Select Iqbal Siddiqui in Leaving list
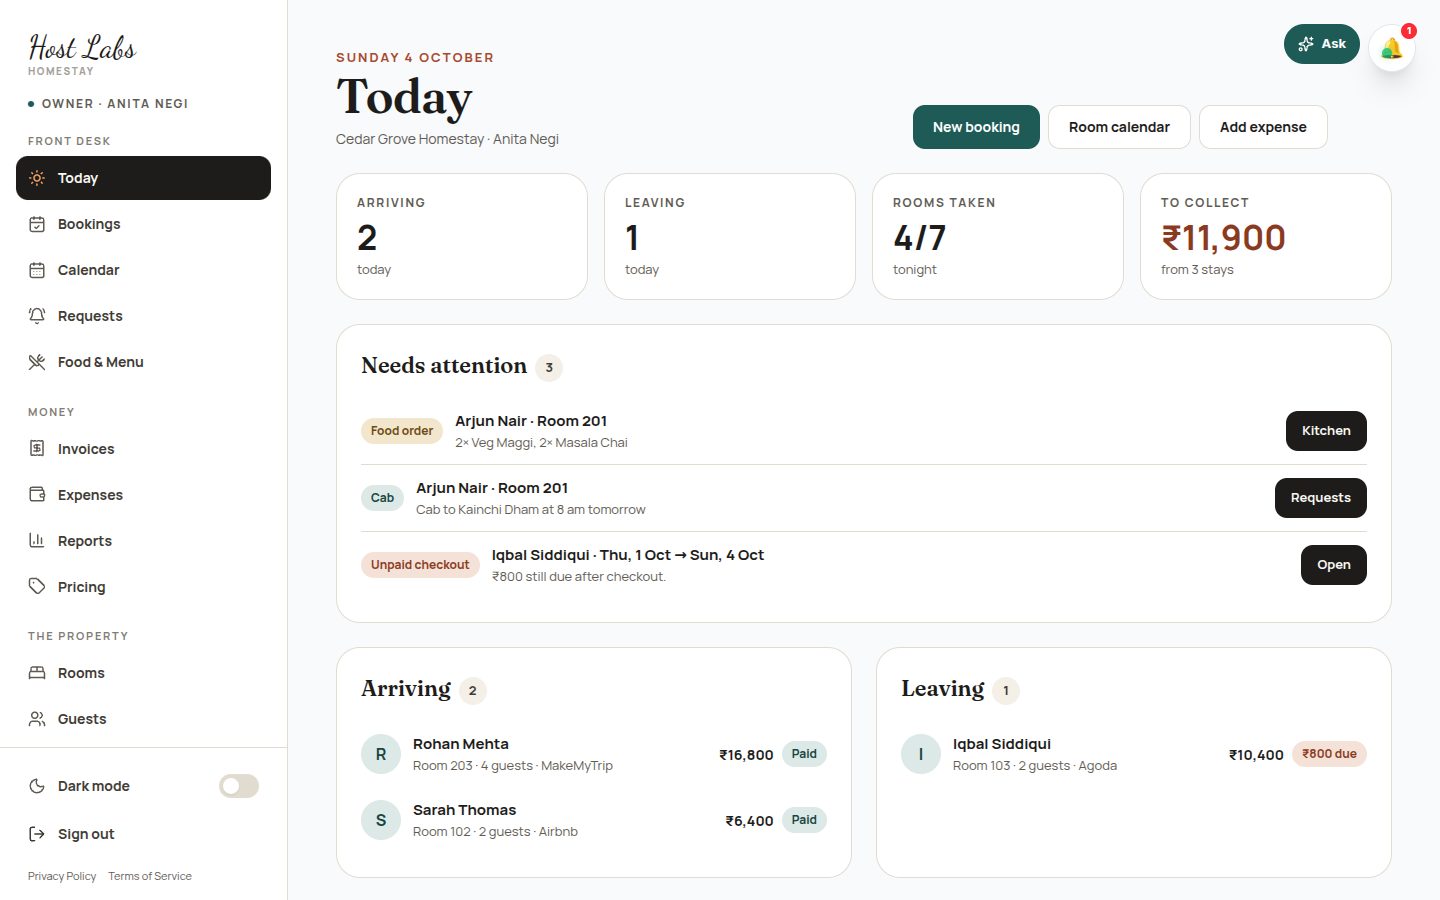 [1134, 754]
